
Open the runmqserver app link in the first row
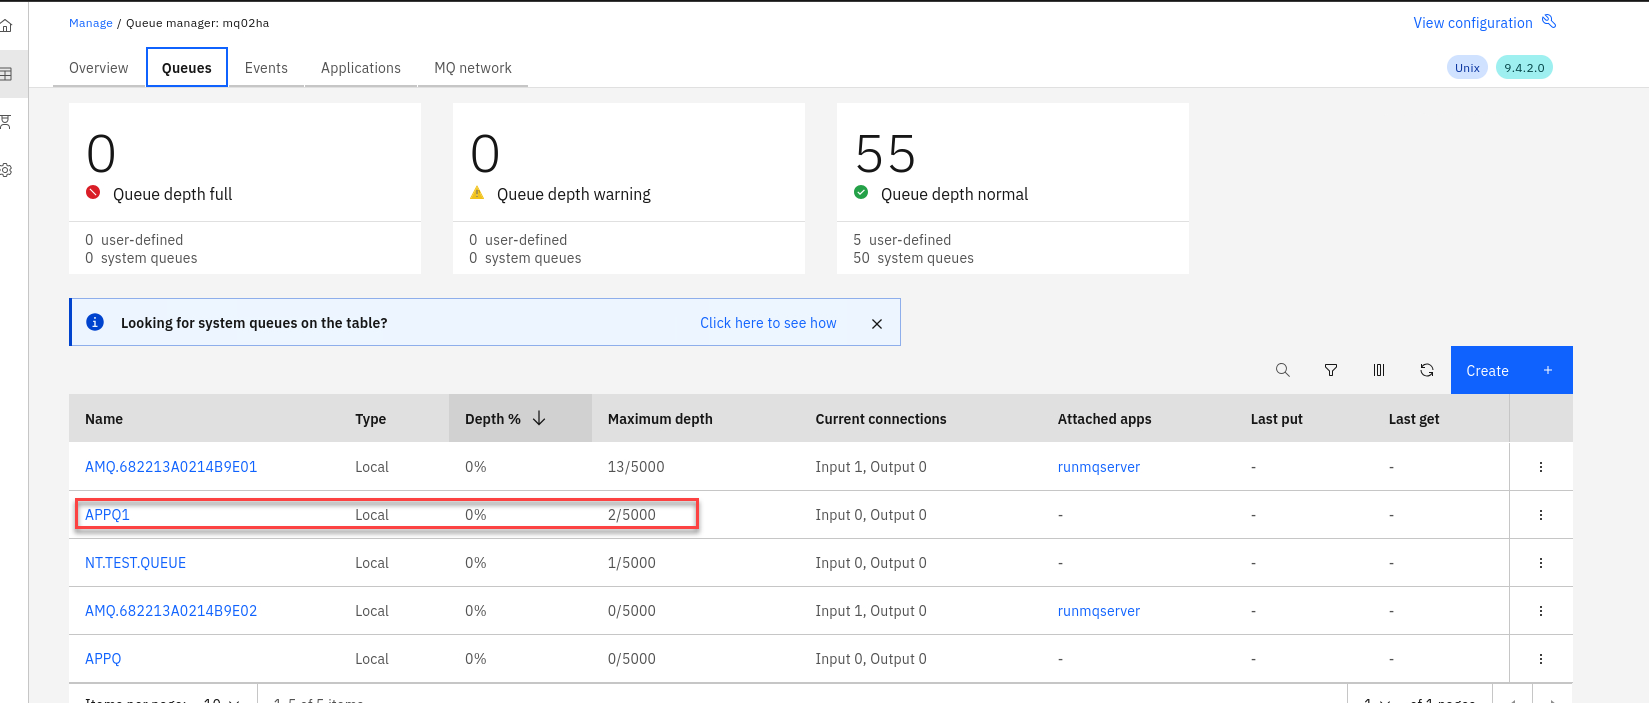1098,467
